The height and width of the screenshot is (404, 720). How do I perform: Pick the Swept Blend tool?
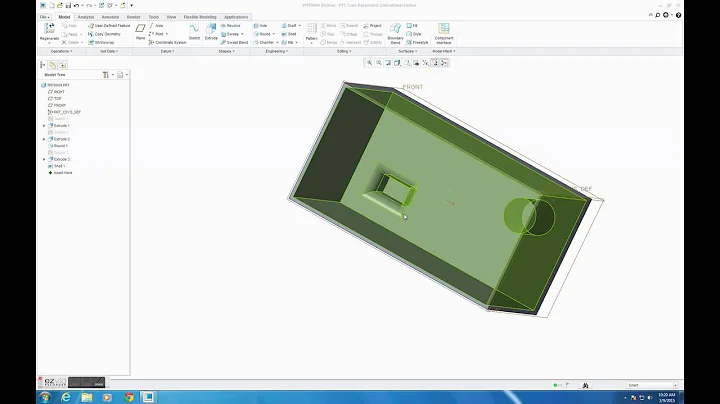point(234,42)
